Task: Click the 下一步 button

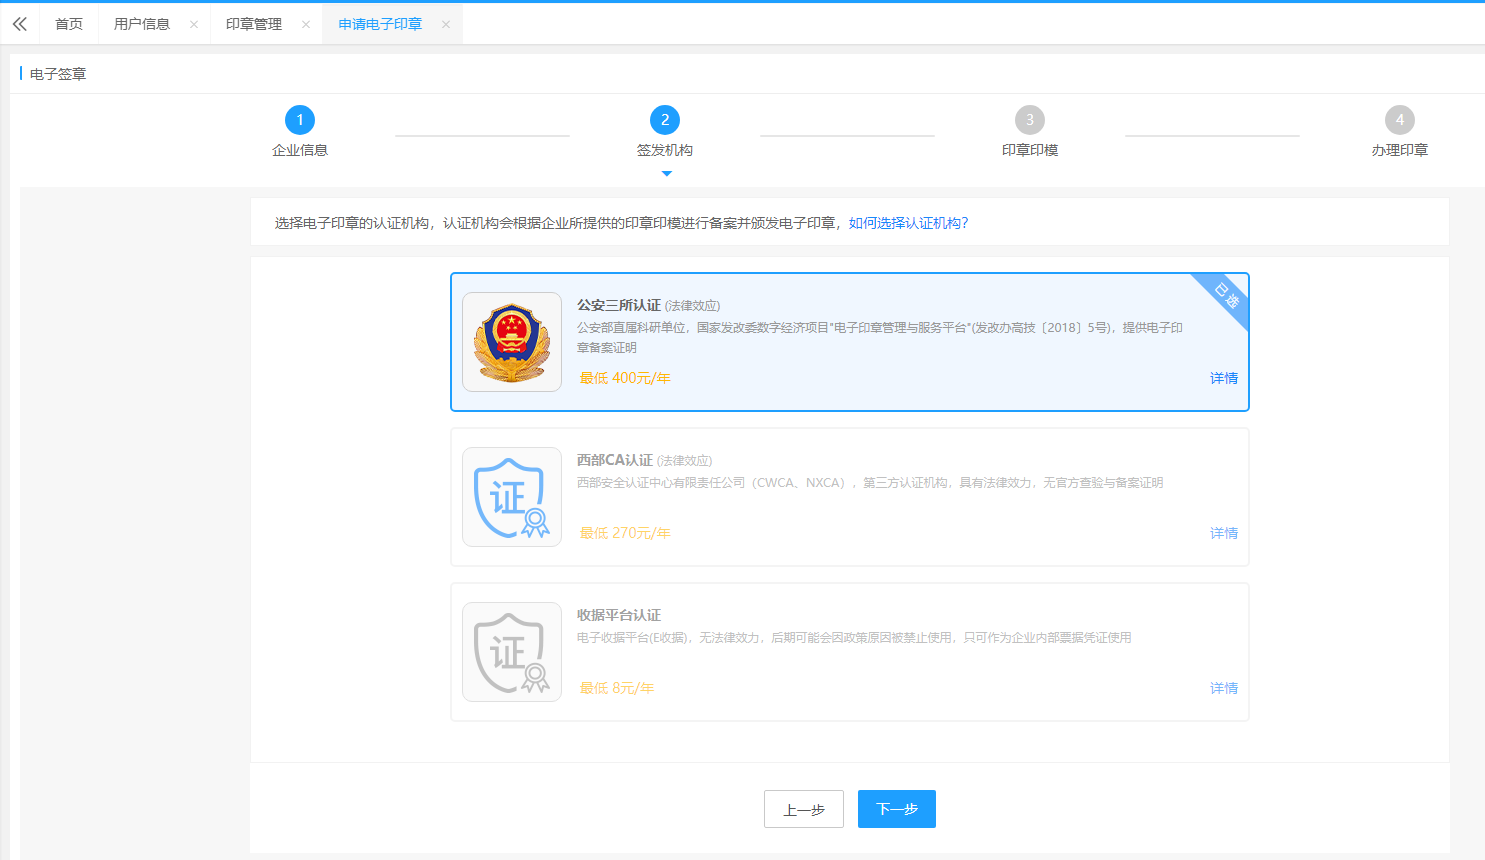Action: tap(897, 809)
